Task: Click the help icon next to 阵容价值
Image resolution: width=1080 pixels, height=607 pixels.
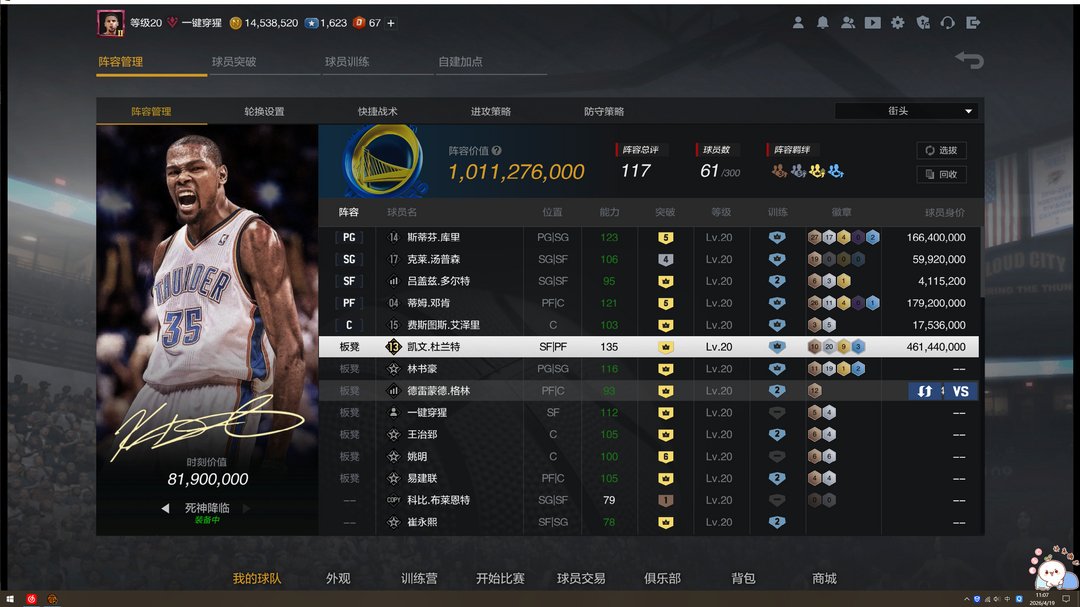Action: pos(497,151)
